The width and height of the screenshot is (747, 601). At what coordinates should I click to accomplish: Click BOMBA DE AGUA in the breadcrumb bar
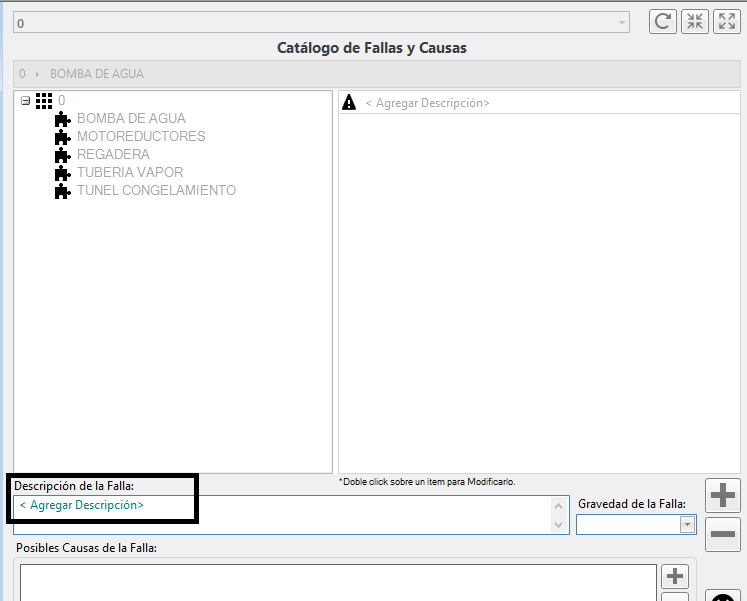97,74
